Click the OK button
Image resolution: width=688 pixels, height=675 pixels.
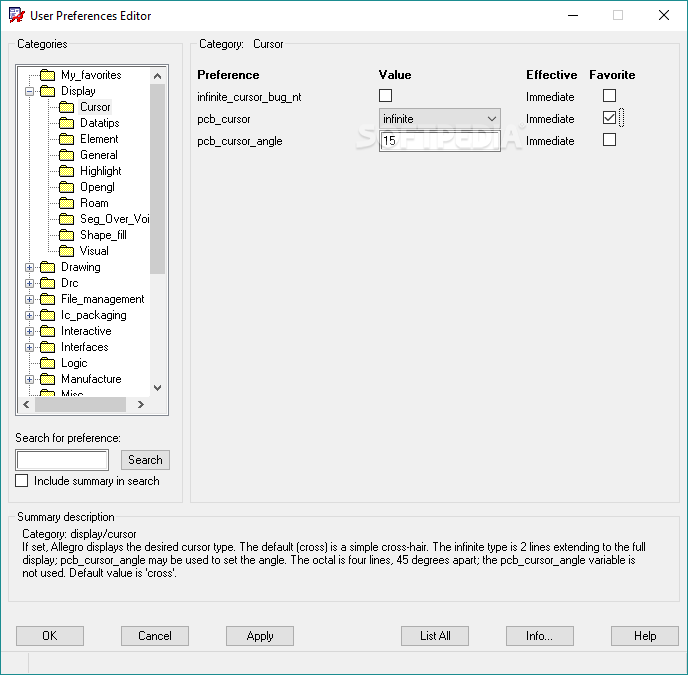50,636
